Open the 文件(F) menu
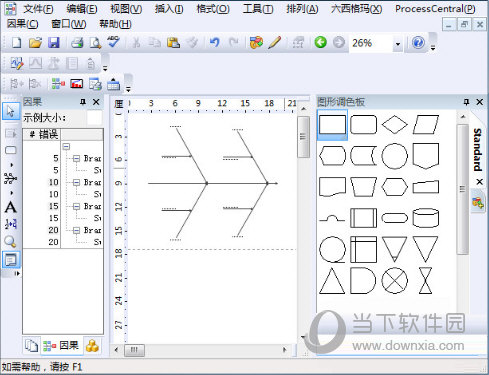The height and width of the screenshot is (375, 489). click(x=38, y=9)
